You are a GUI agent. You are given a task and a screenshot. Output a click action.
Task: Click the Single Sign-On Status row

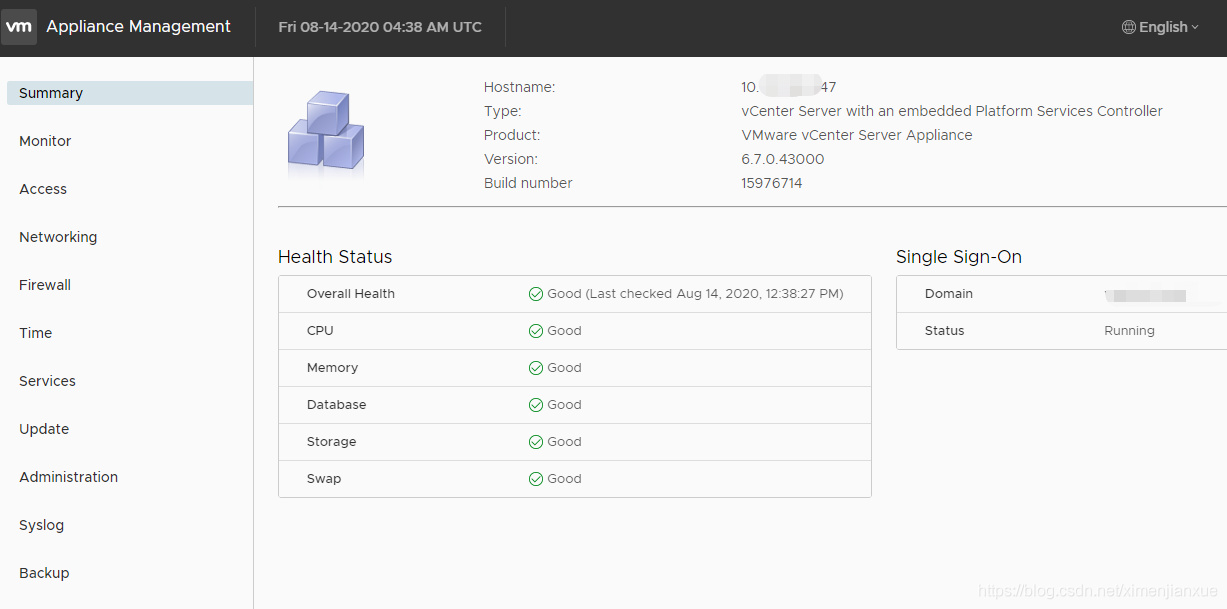point(1062,331)
